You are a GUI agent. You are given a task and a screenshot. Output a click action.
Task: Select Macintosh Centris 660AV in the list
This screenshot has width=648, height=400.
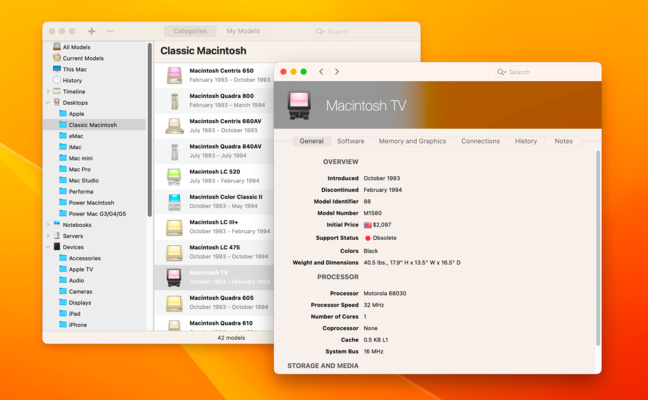click(214, 126)
